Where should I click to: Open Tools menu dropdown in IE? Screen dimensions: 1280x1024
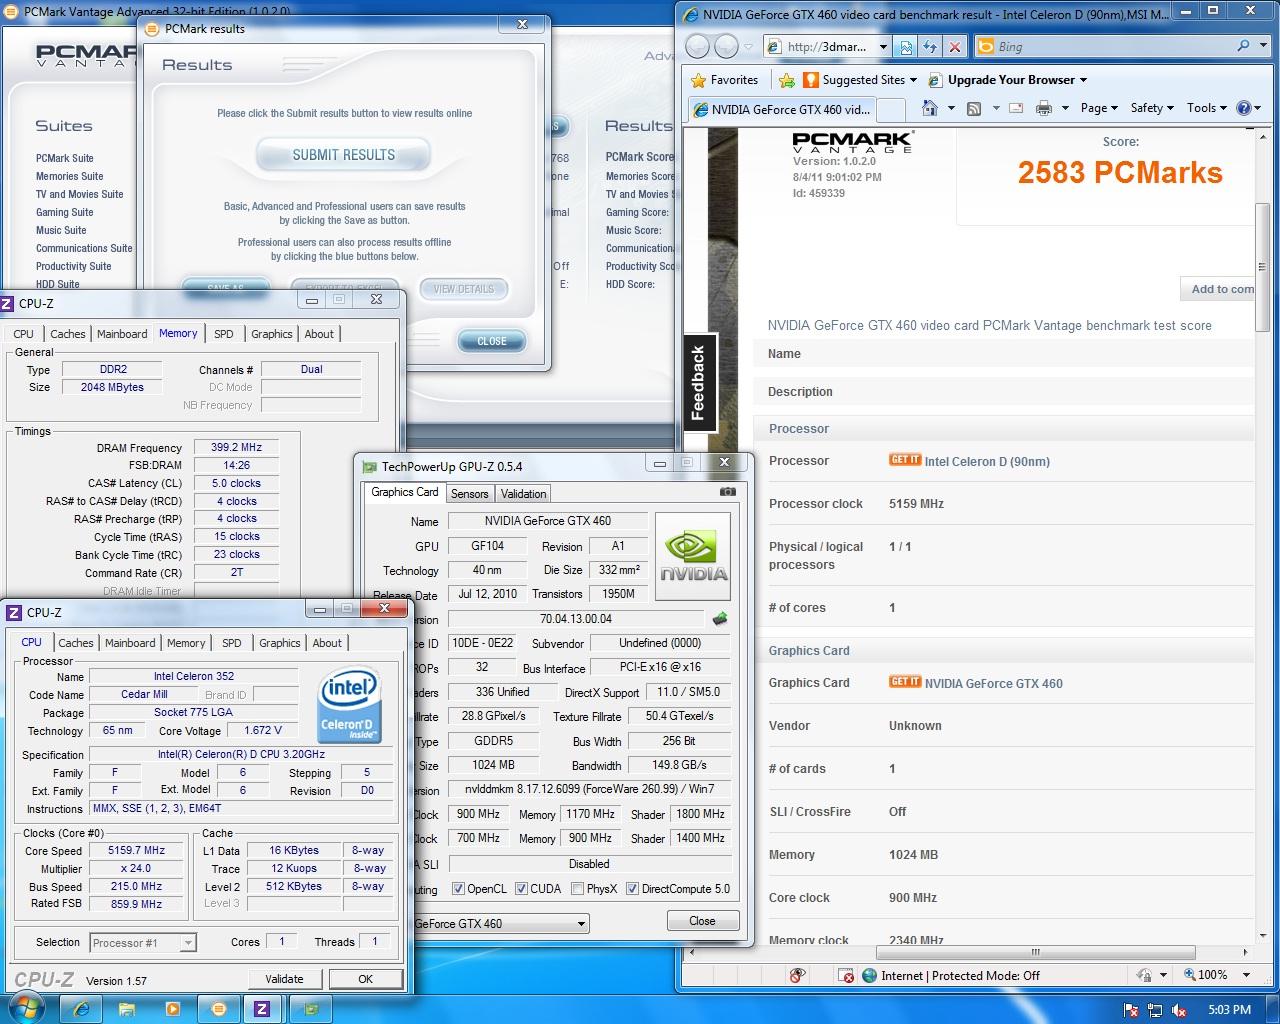click(x=1207, y=108)
